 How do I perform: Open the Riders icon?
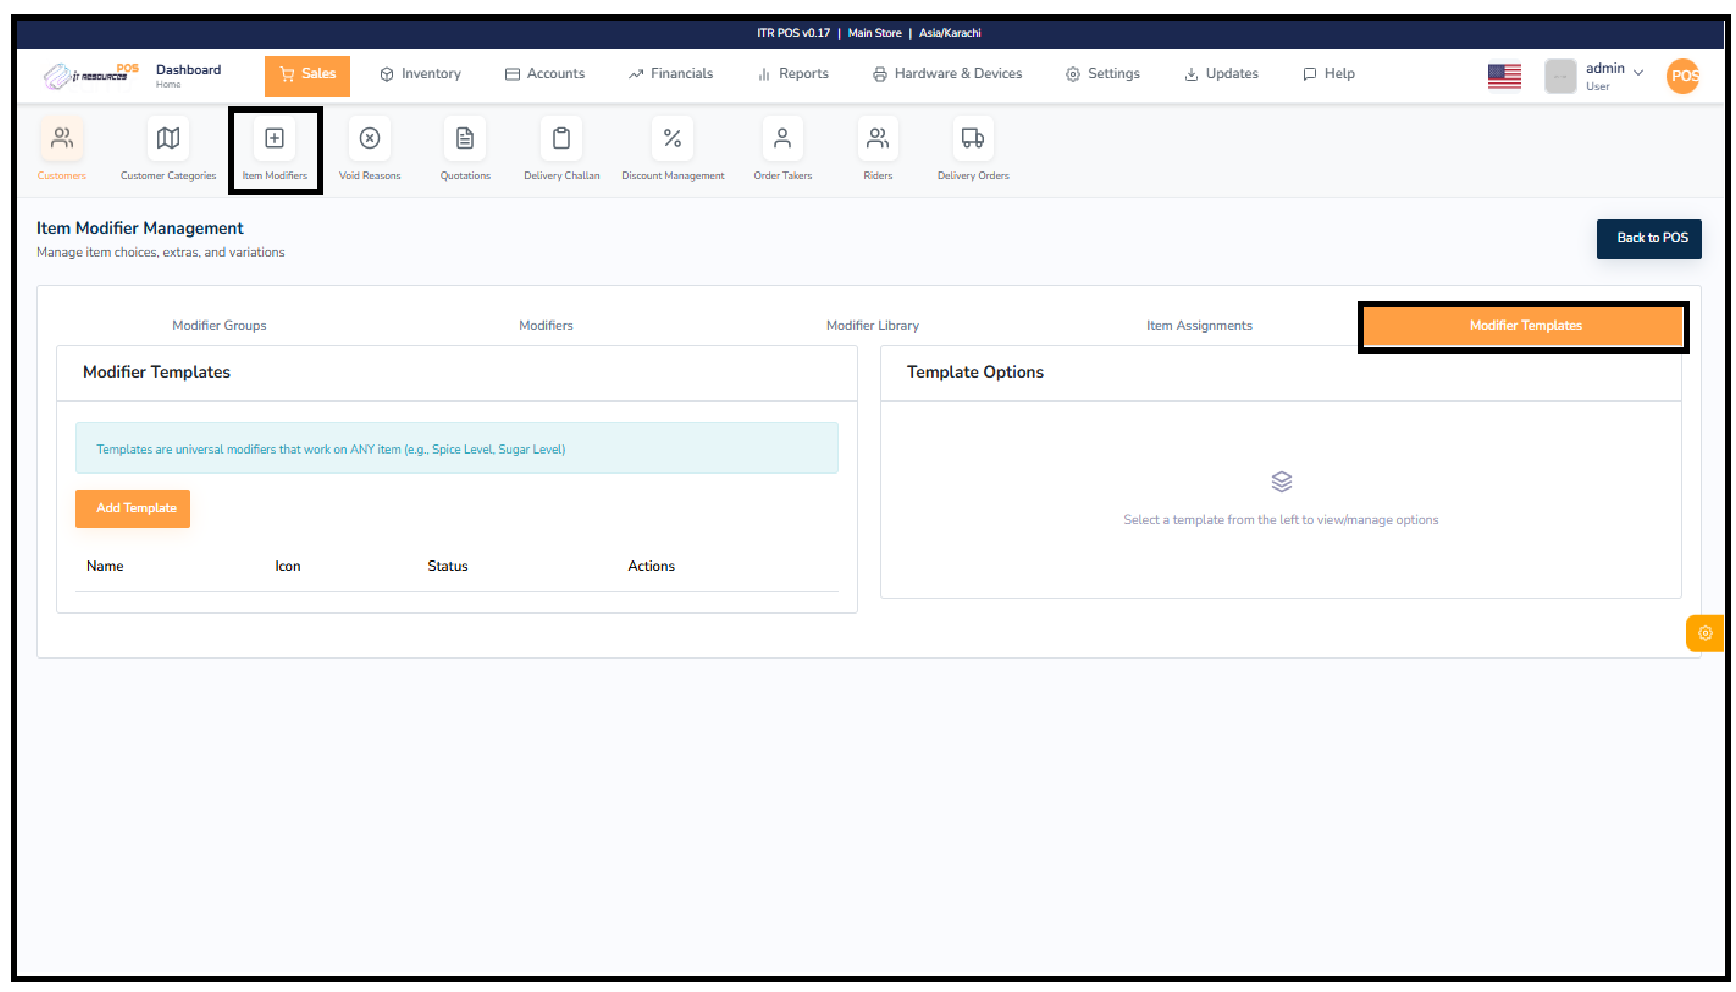(877, 139)
